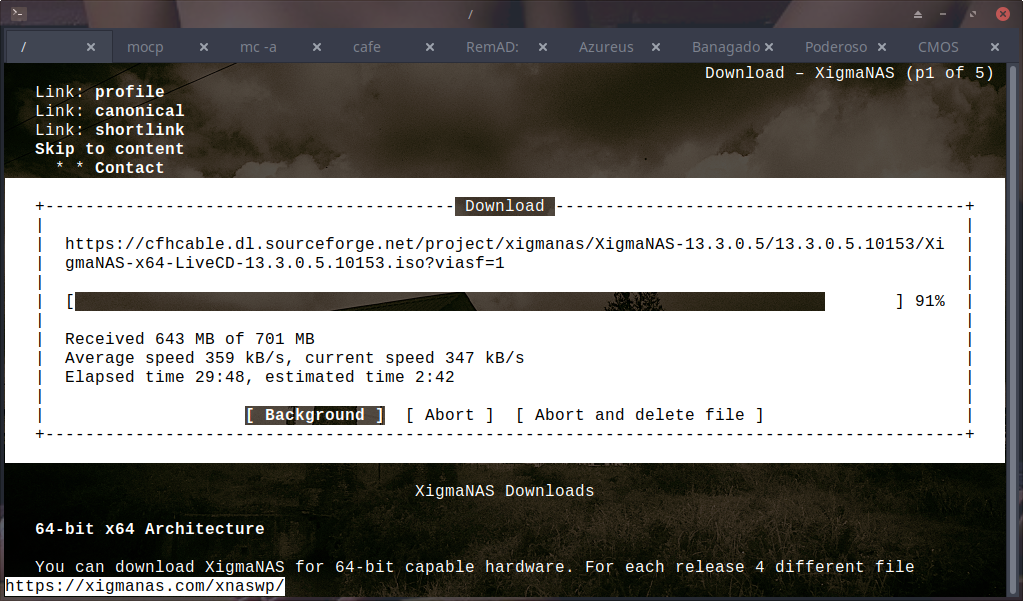Open the shortlink link

(140, 130)
